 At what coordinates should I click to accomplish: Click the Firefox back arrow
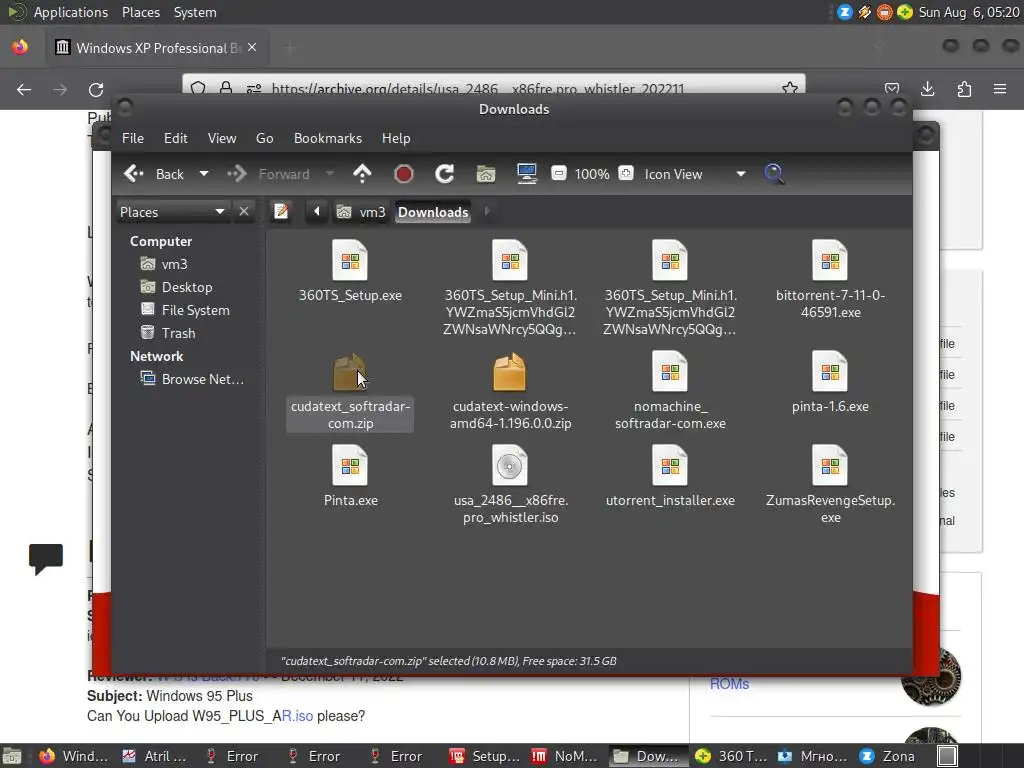[24, 89]
